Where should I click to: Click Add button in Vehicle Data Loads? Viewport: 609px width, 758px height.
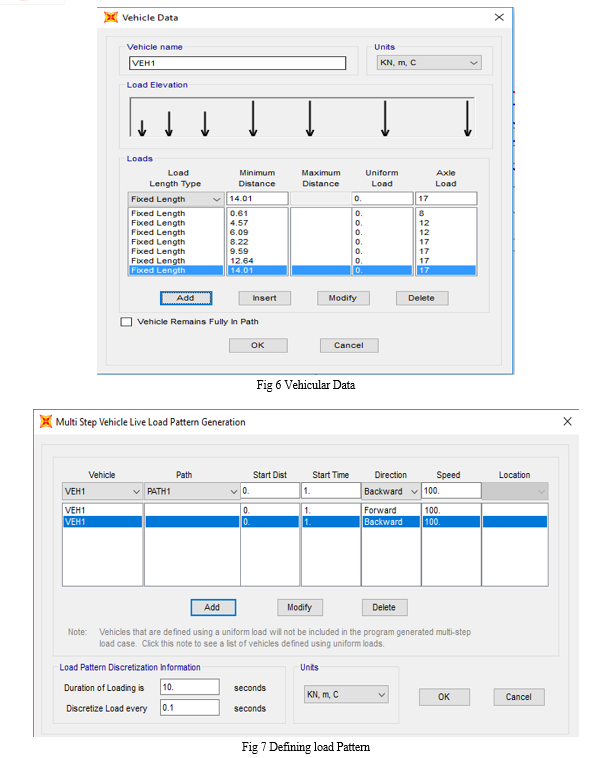coord(186,298)
